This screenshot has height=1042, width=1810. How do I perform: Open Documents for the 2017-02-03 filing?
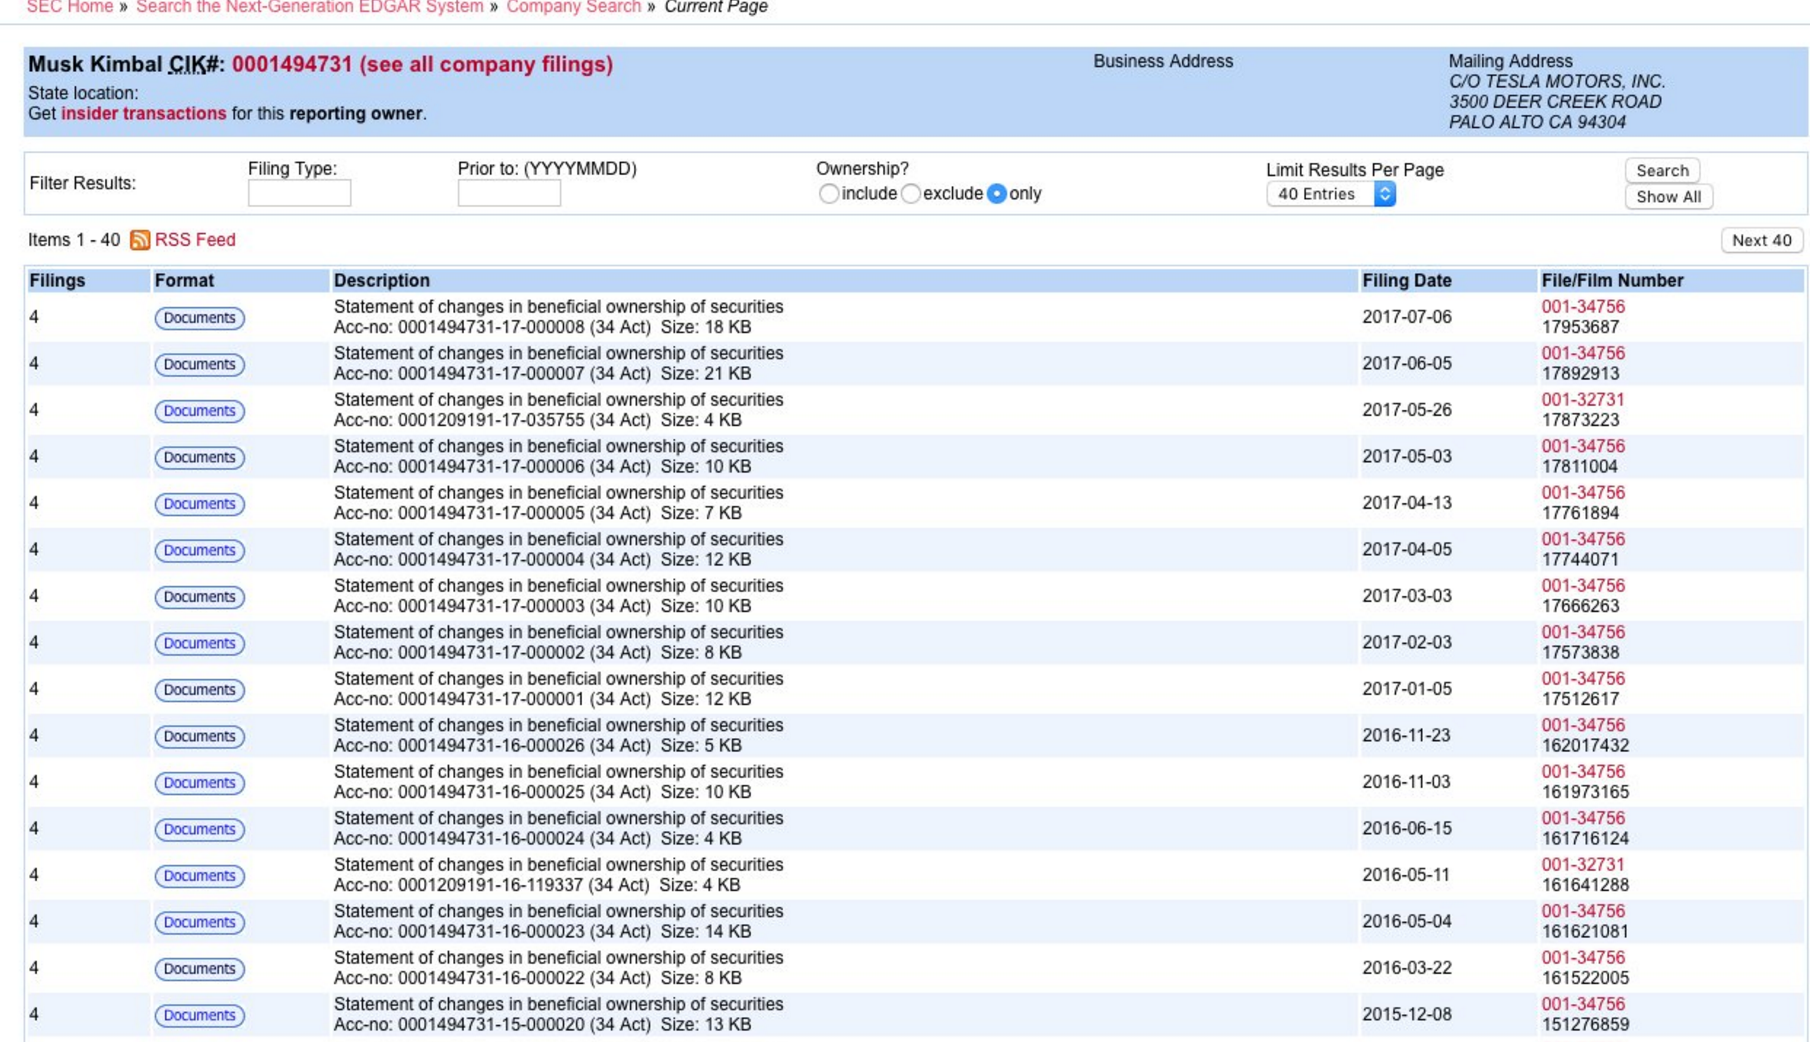[x=199, y=643]
